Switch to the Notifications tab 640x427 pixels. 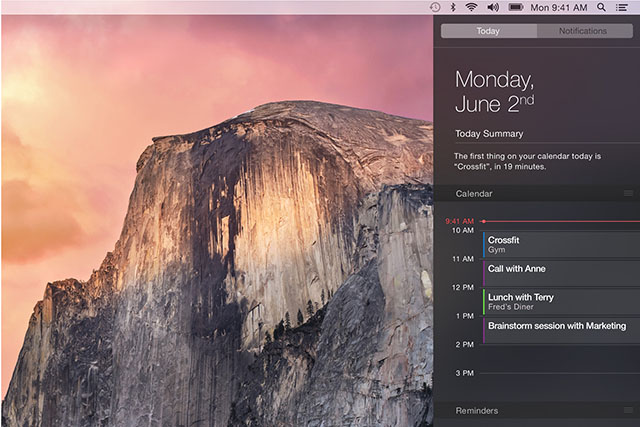tap(582, 31)
